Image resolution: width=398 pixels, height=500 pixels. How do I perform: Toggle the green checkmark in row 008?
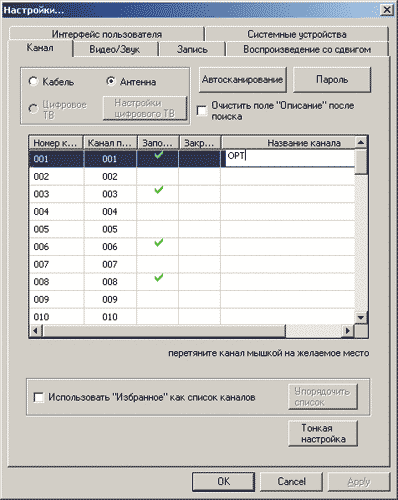click(x=159, y=277)
